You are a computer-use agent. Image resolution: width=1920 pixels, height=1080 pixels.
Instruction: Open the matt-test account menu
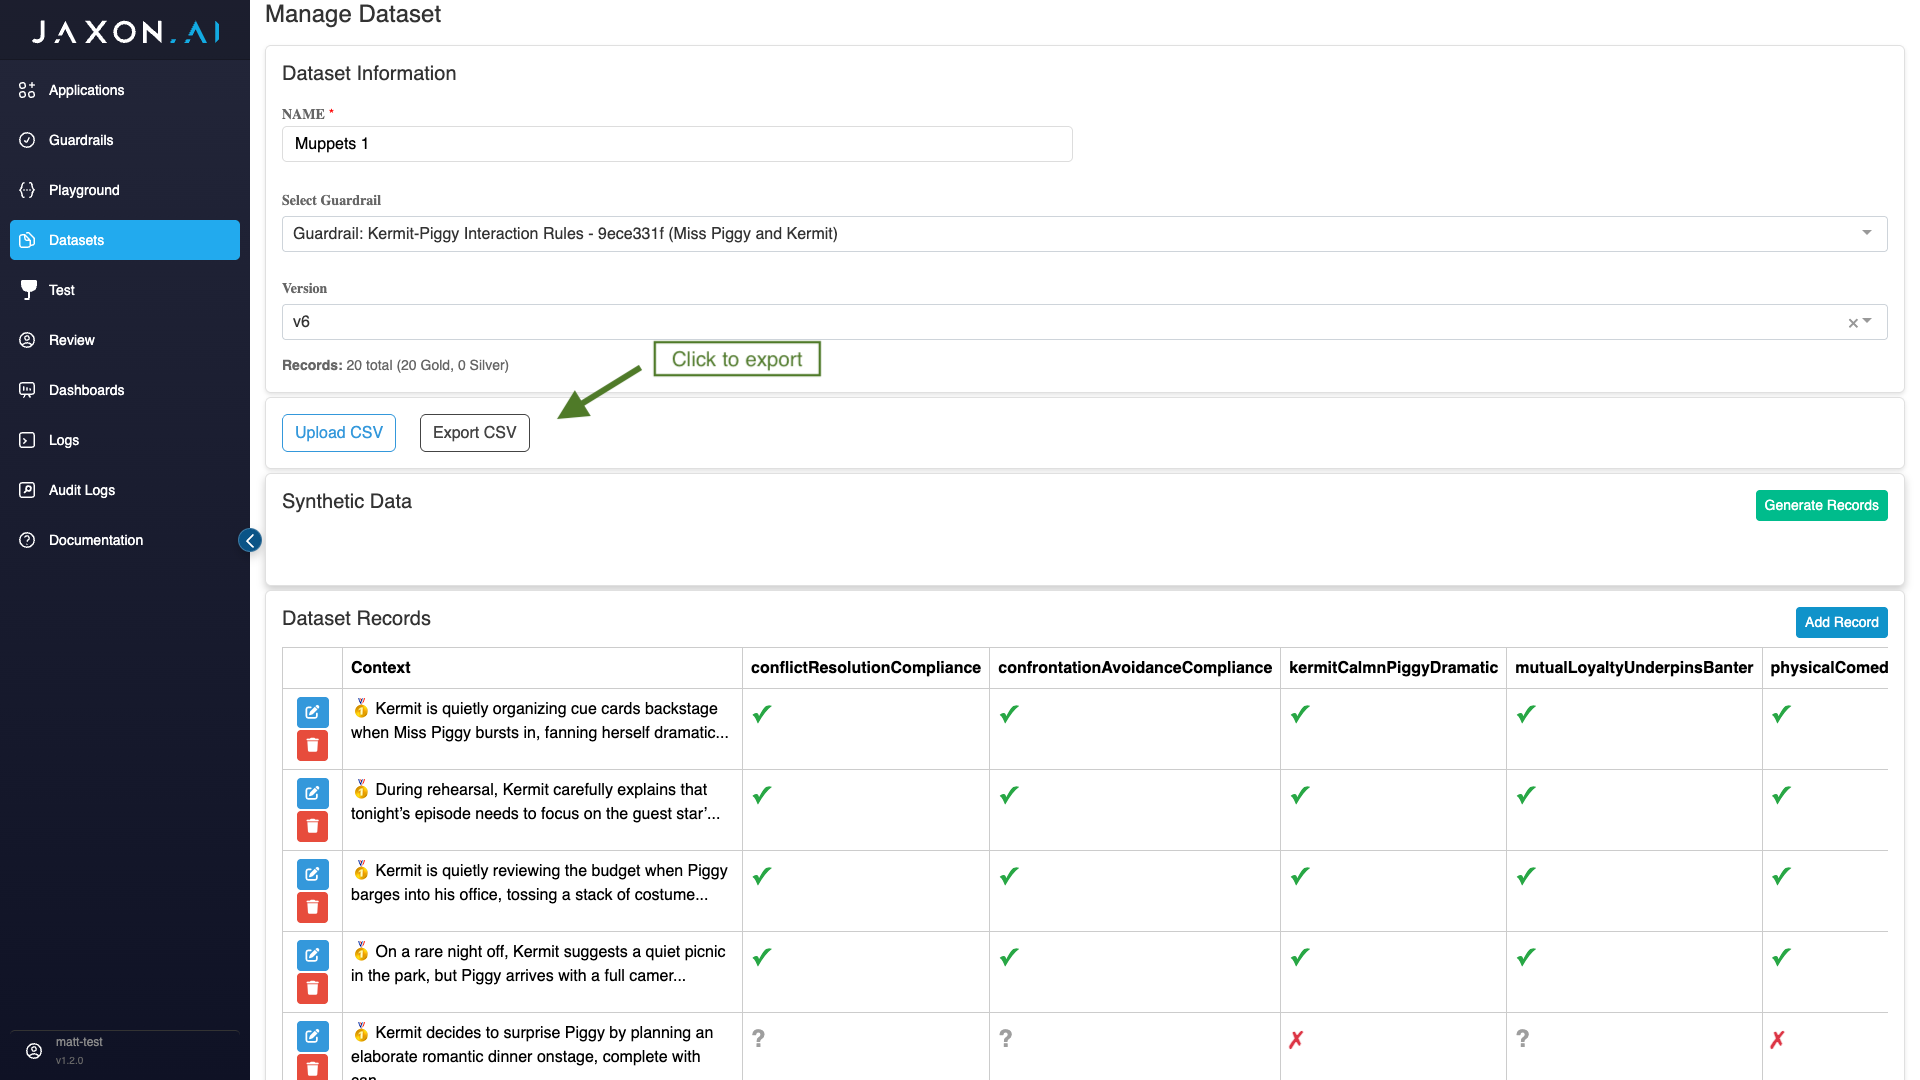pyautogui.click(x=78, y=1048)
